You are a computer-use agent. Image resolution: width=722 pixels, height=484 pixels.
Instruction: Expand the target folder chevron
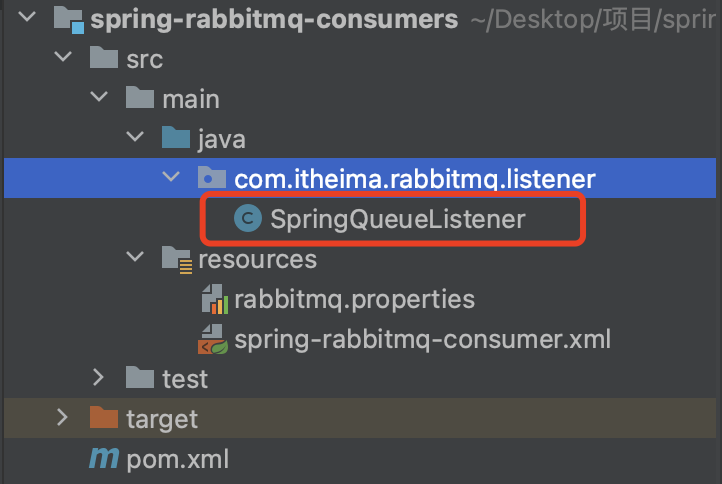pyautogui.click(x=62, y=418)
